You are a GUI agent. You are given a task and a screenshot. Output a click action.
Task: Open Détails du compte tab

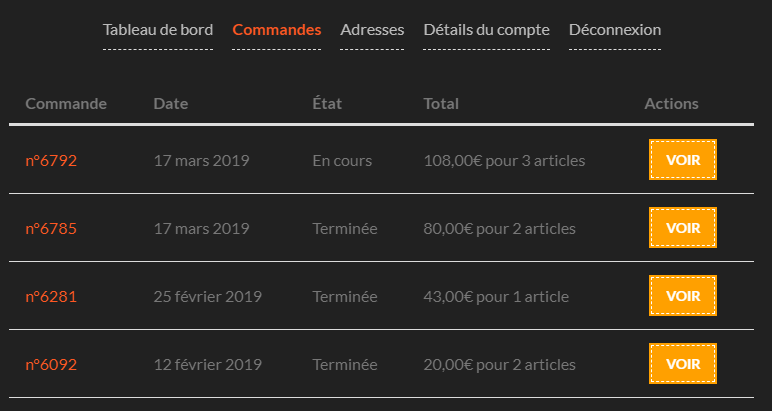point(486,29)
